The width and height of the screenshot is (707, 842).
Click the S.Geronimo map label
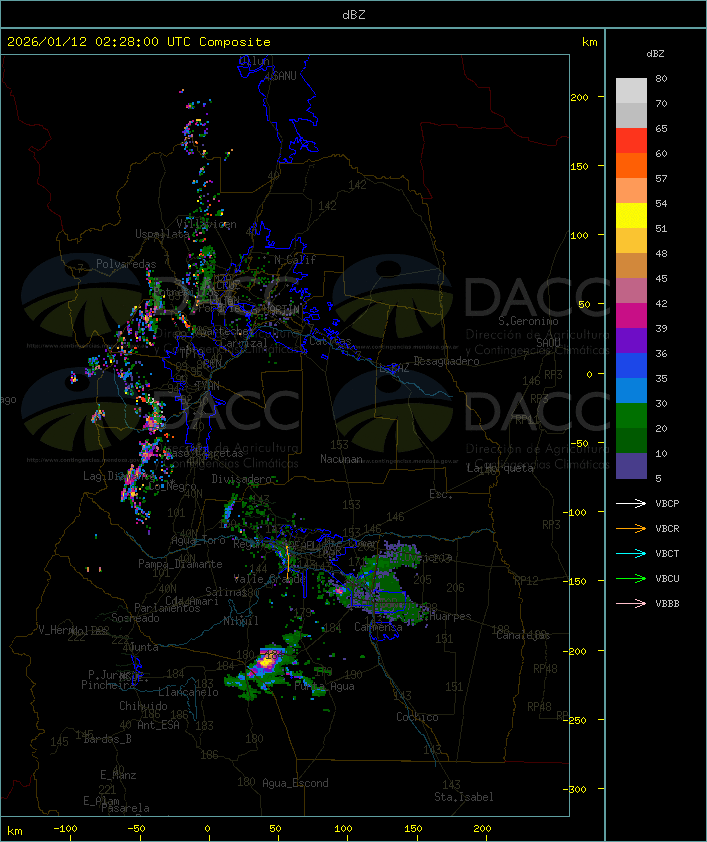click(x=528, y=321)
